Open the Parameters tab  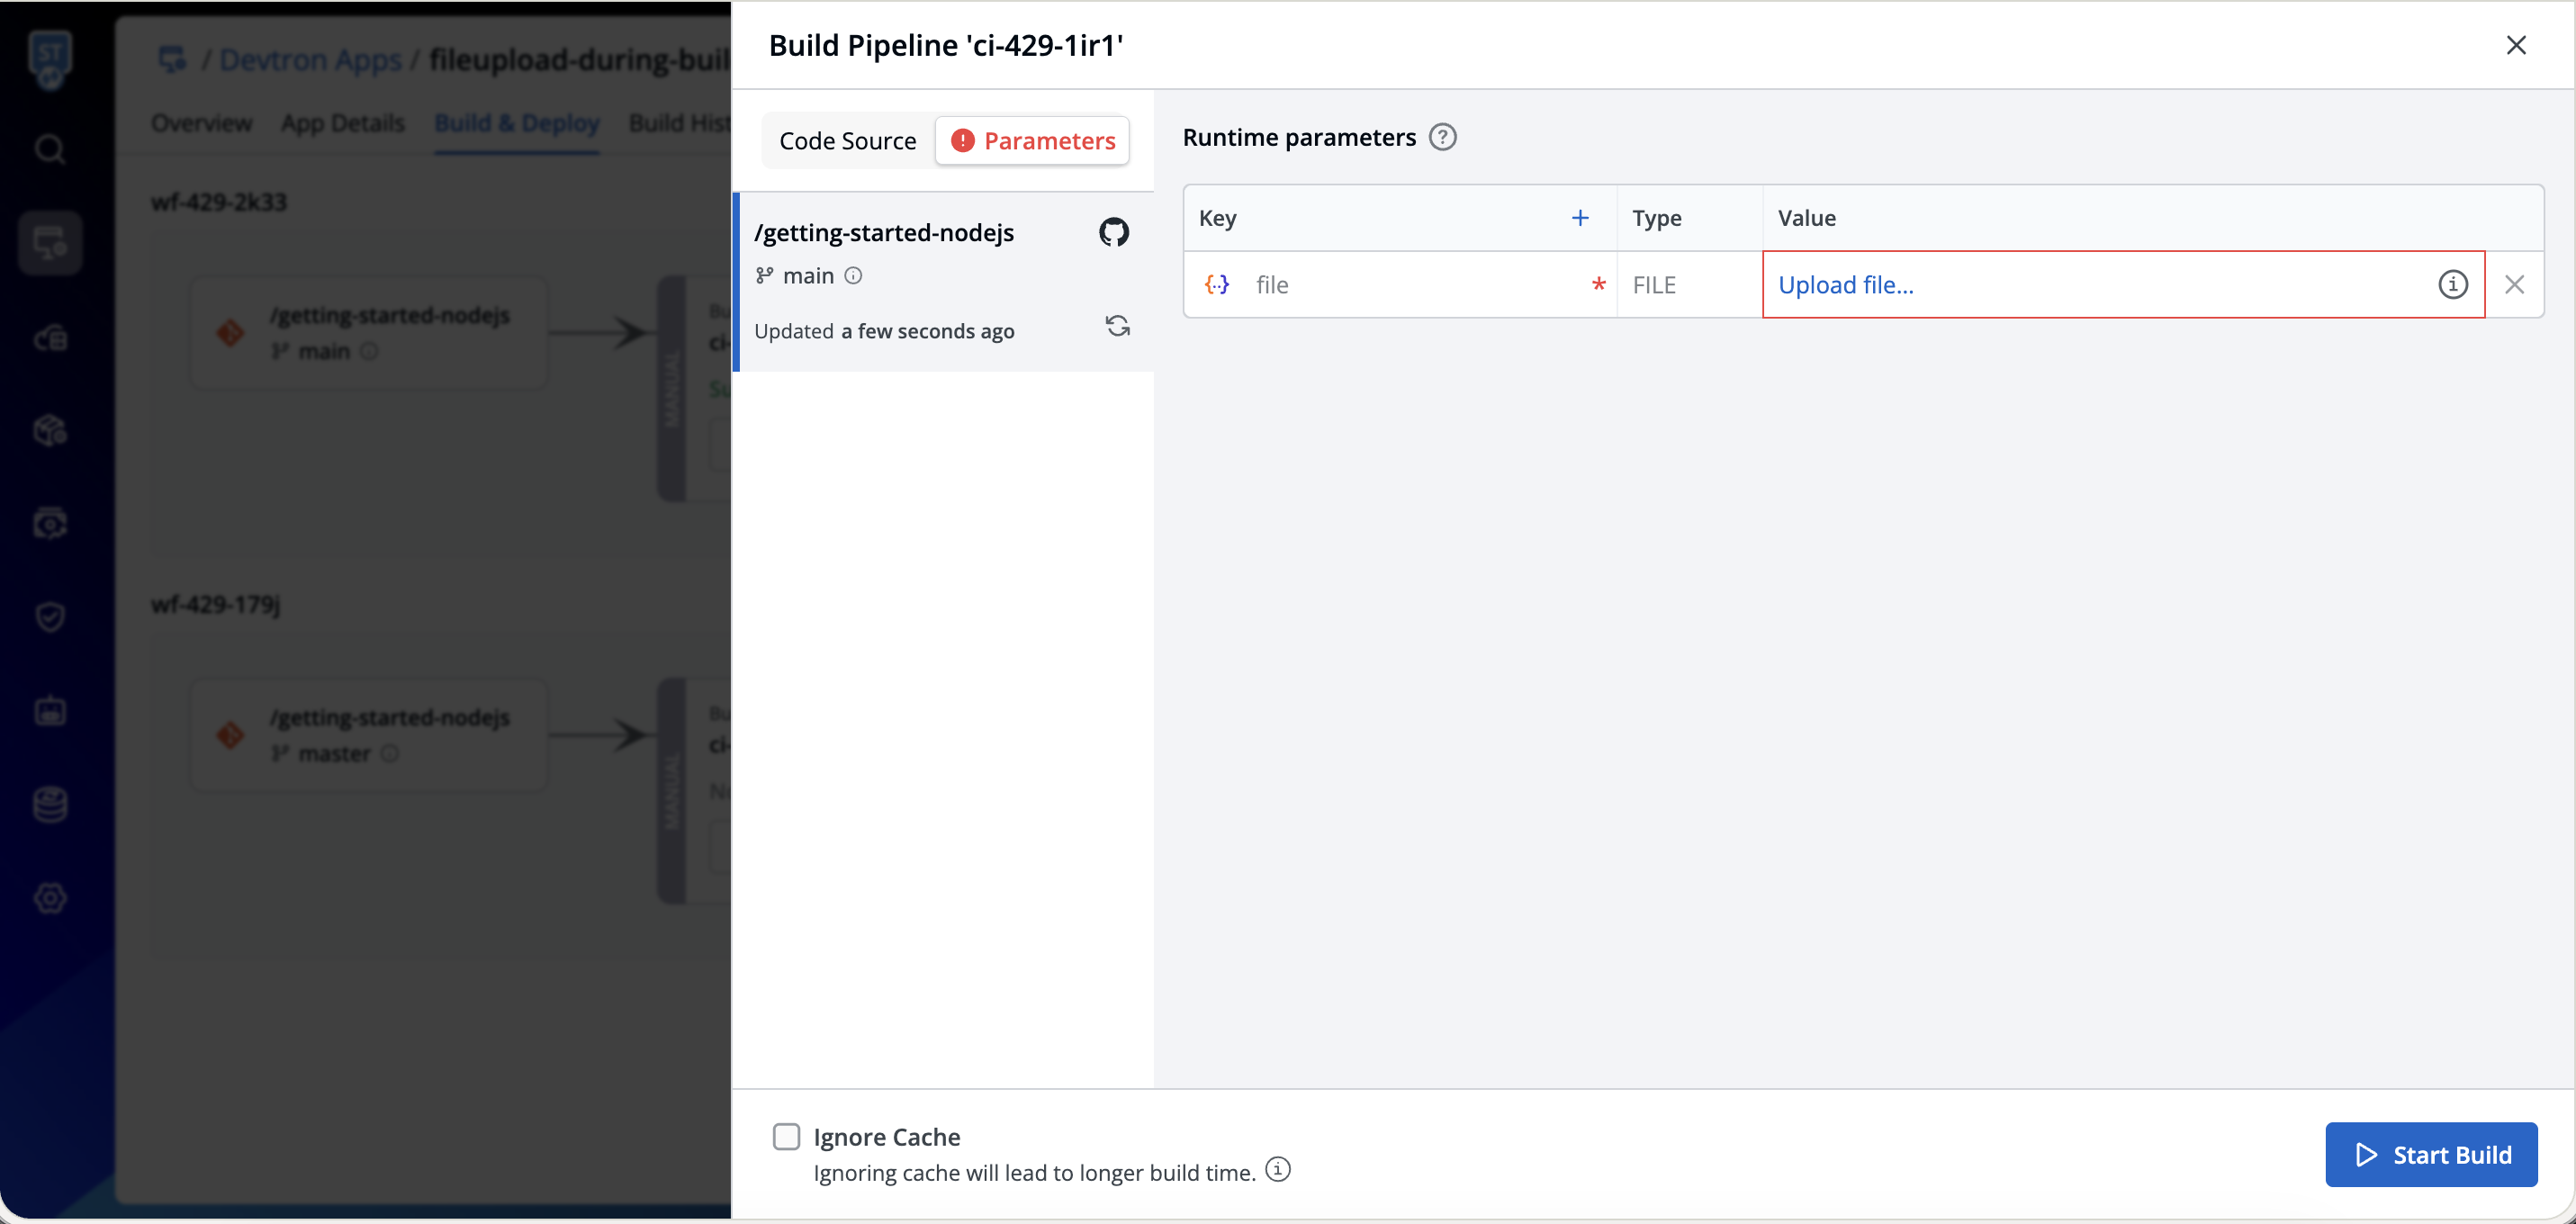[1033, 141]
